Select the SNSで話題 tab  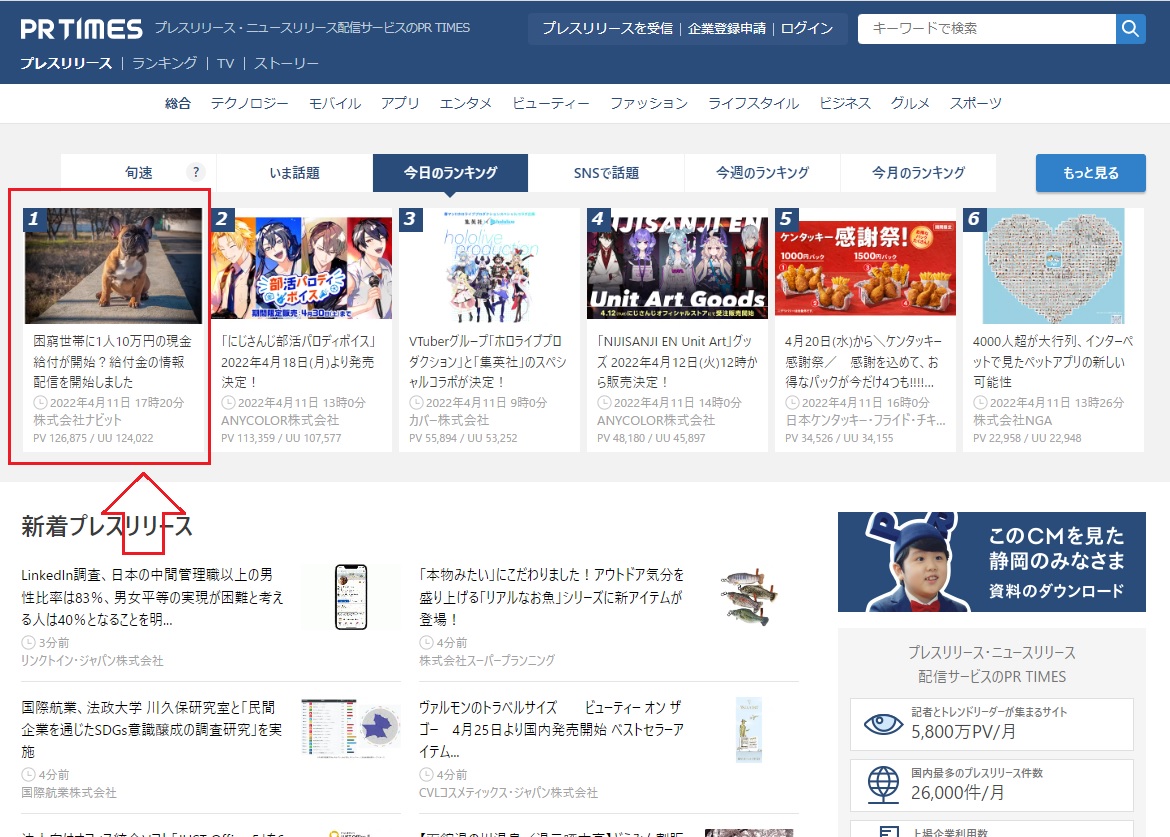pos(606,173)
